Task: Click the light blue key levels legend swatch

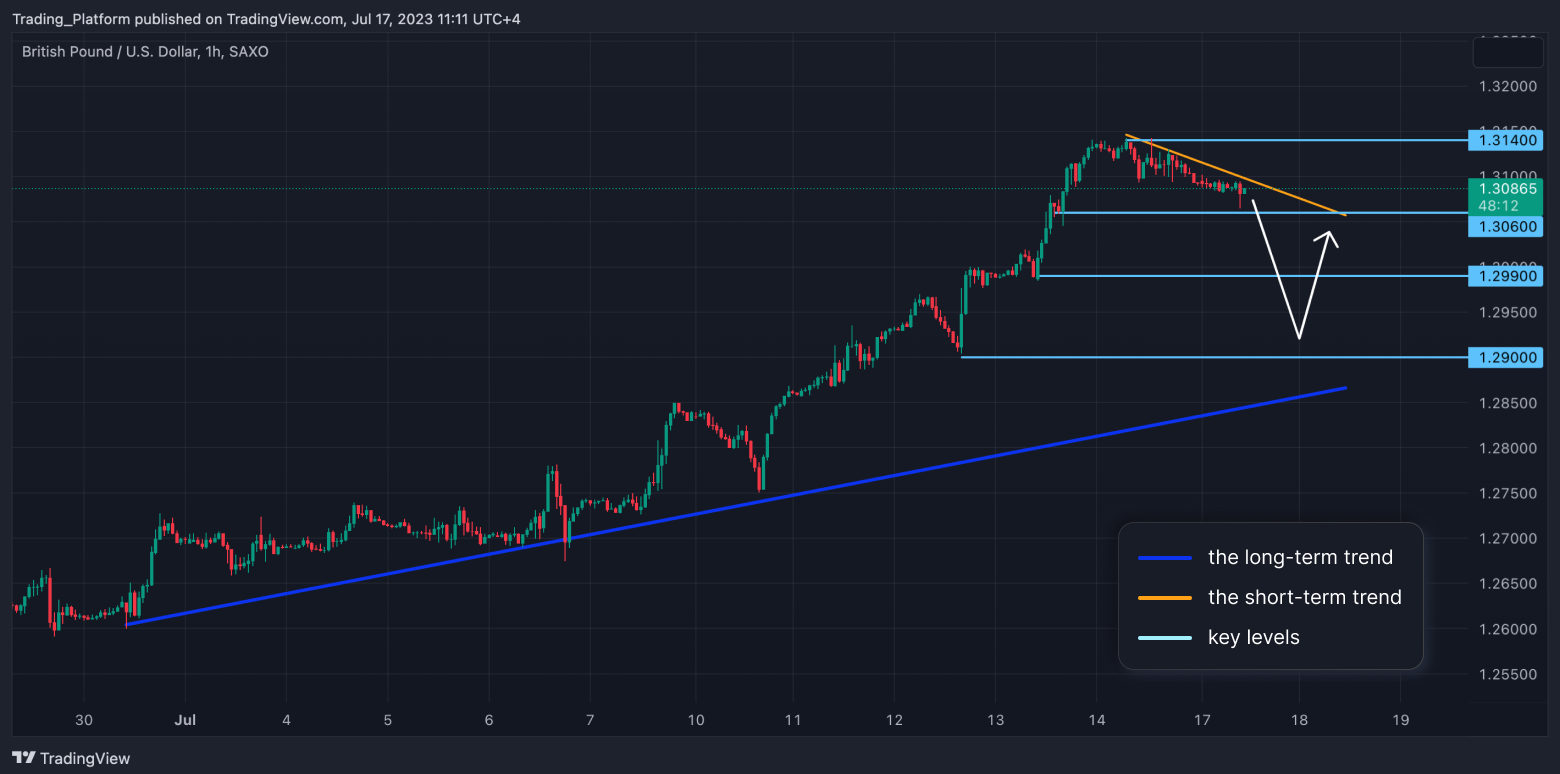Action: point(1165,638)
